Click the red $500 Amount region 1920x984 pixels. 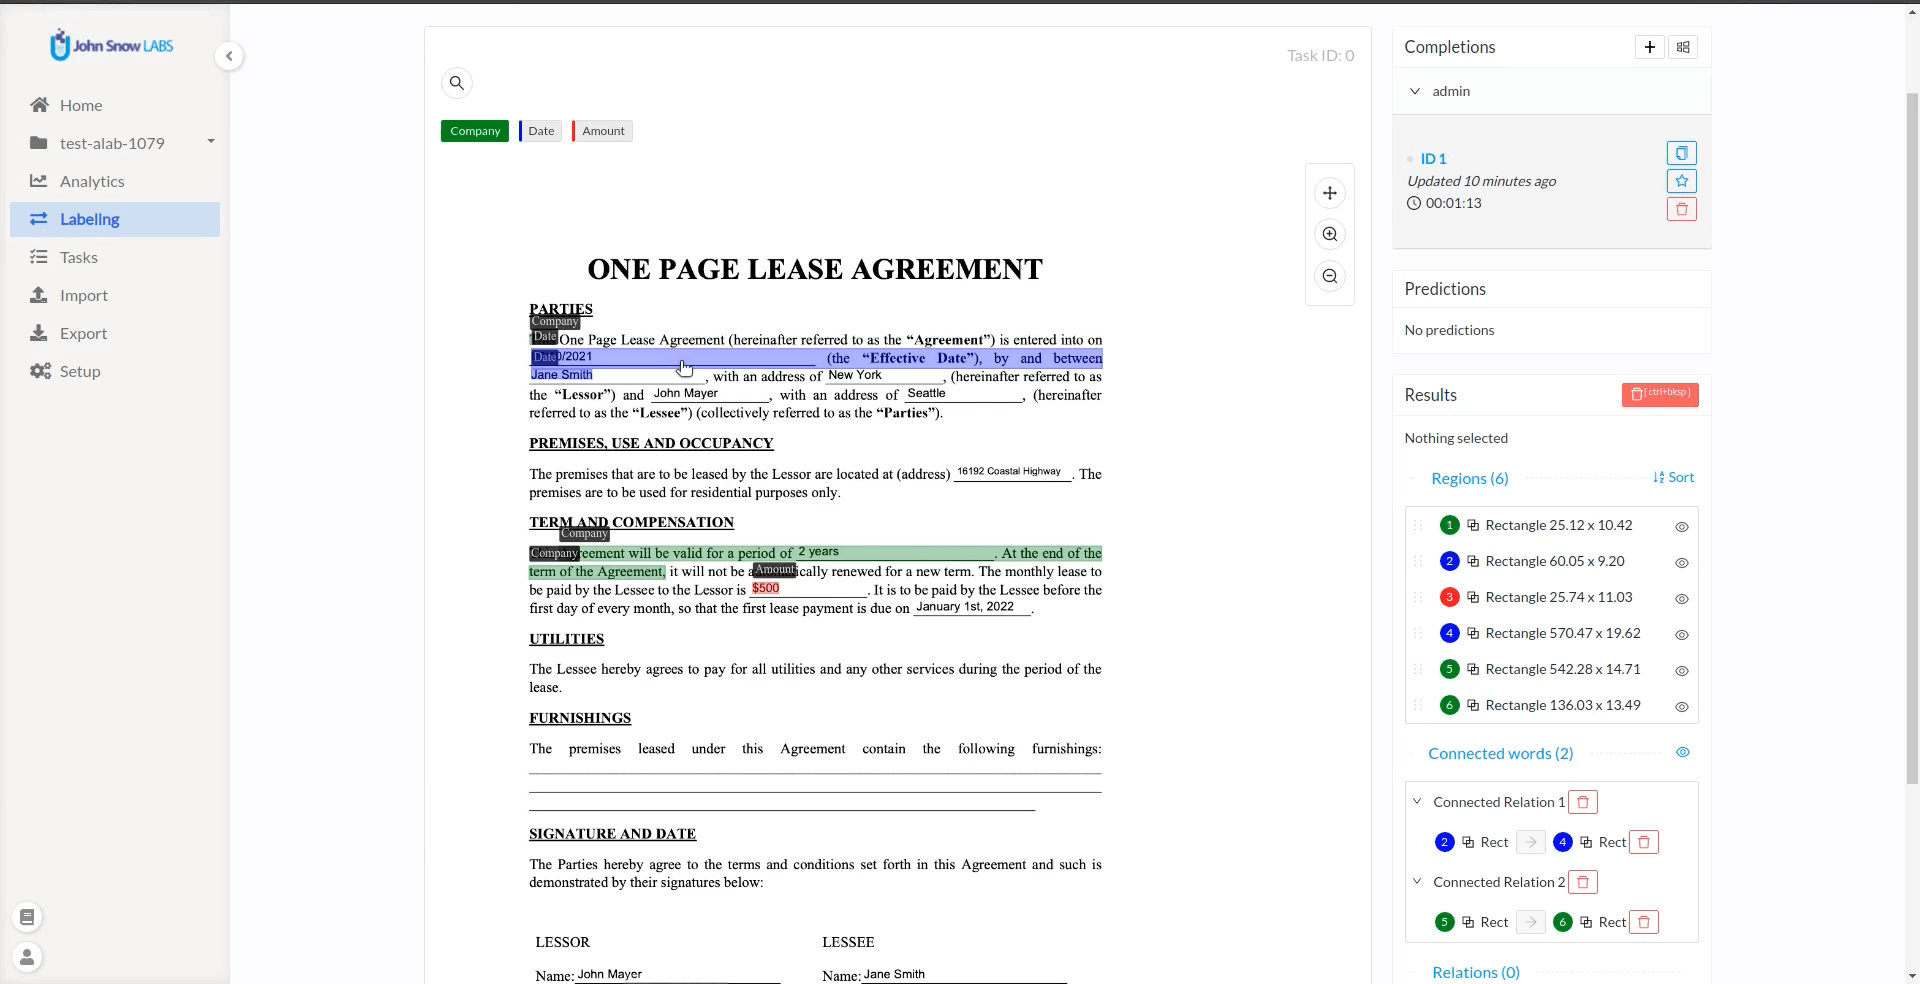766,589
